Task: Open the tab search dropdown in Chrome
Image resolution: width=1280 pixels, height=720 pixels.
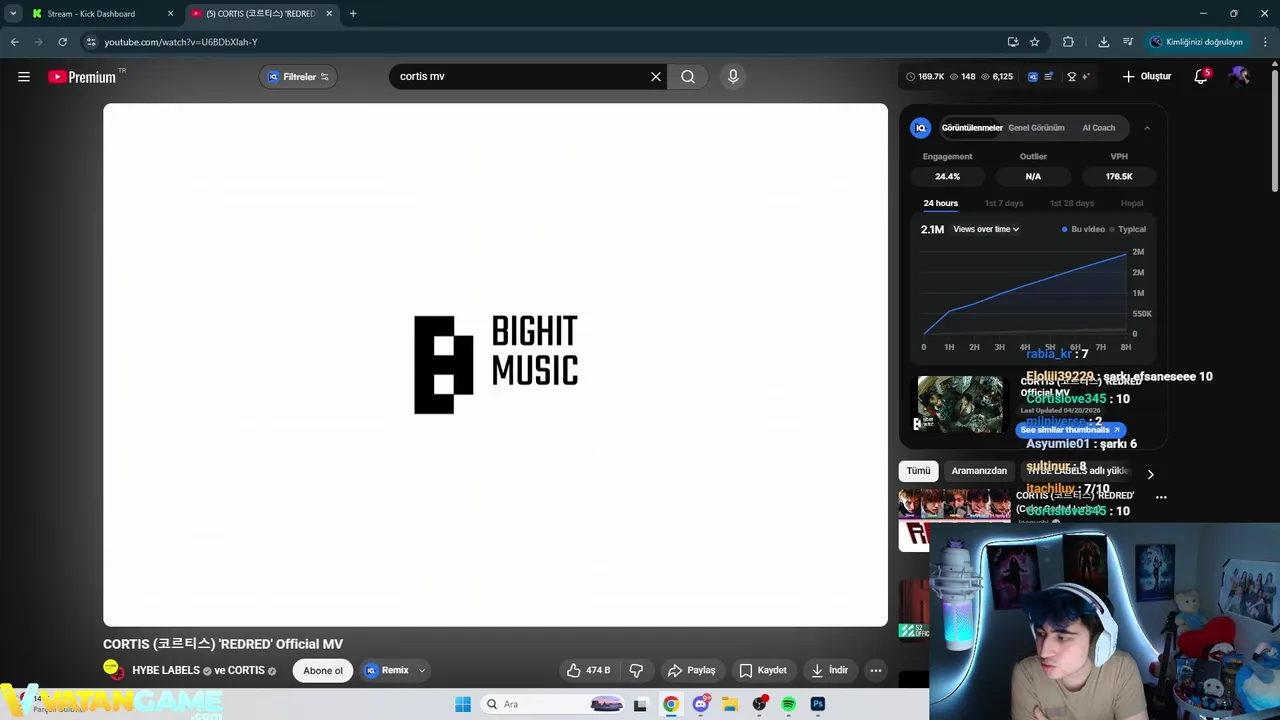Action: click(x=13, y=14)
